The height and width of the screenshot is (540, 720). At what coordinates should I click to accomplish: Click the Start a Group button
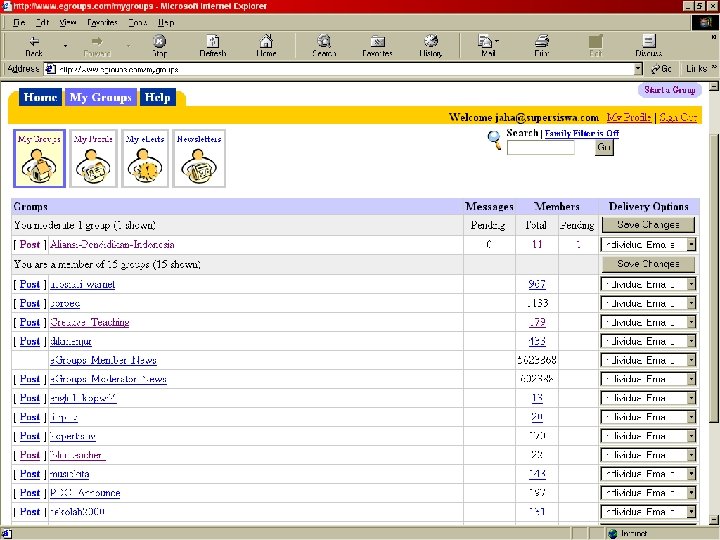coord(669,90)
